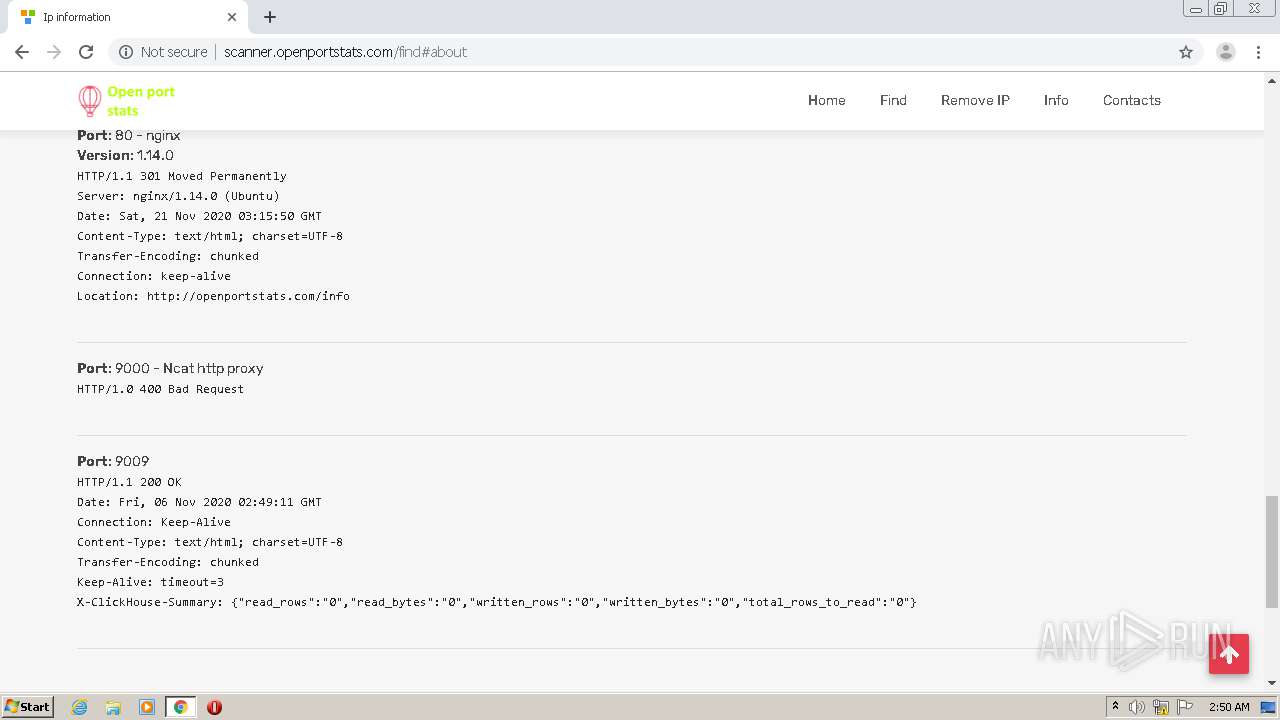
Task: Open the Remove IP nav item
Action: click(975, 100)
